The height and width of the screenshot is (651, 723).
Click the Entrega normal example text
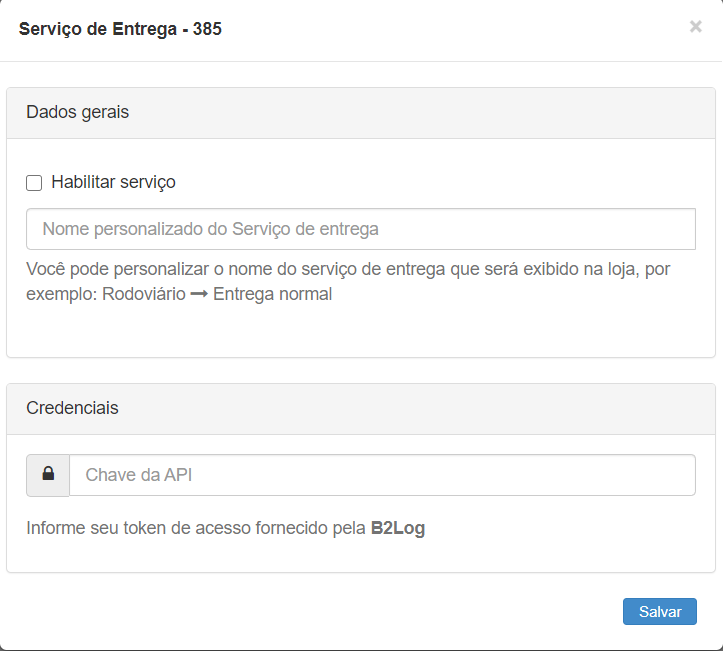coord(272,295)
